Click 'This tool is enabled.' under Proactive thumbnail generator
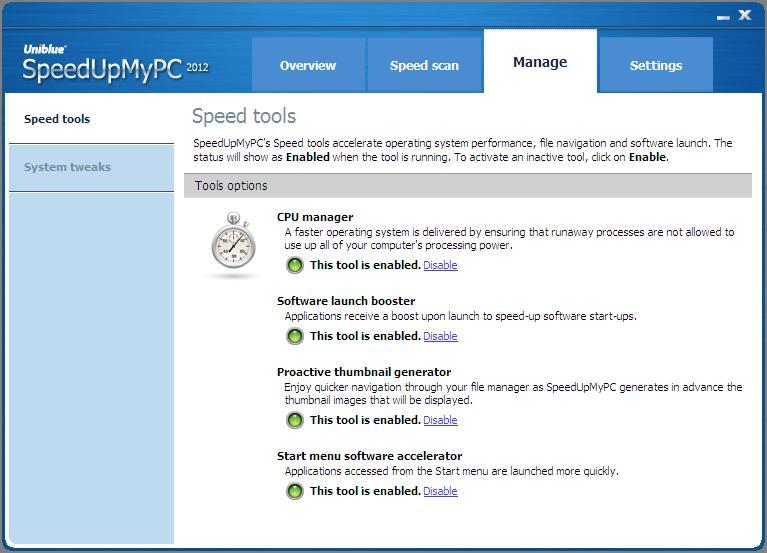Viewport: 767px width, 553px height. [365, 420]
